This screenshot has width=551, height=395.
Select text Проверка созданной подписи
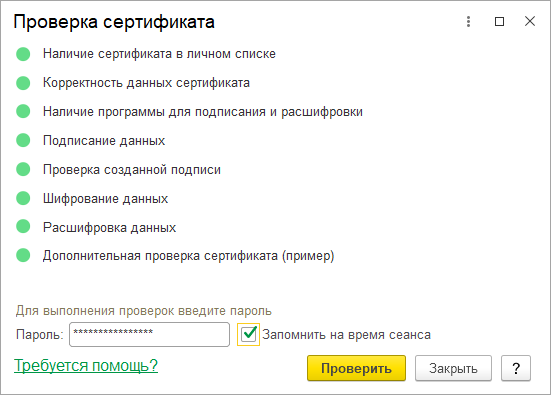132,169
